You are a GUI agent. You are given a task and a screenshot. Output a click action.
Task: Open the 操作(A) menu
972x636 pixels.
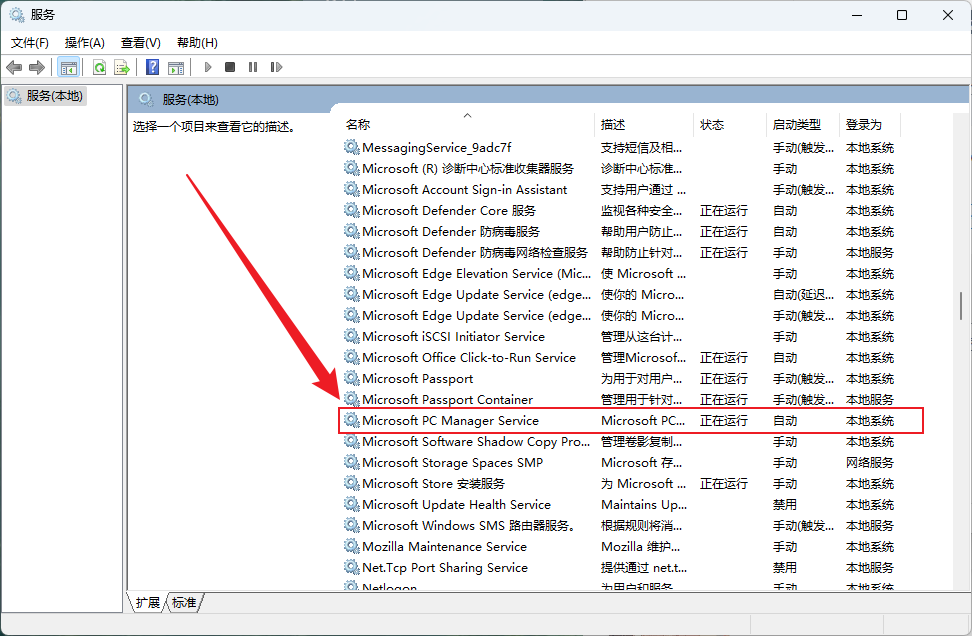pyautogui.click(x=85, y=43)
